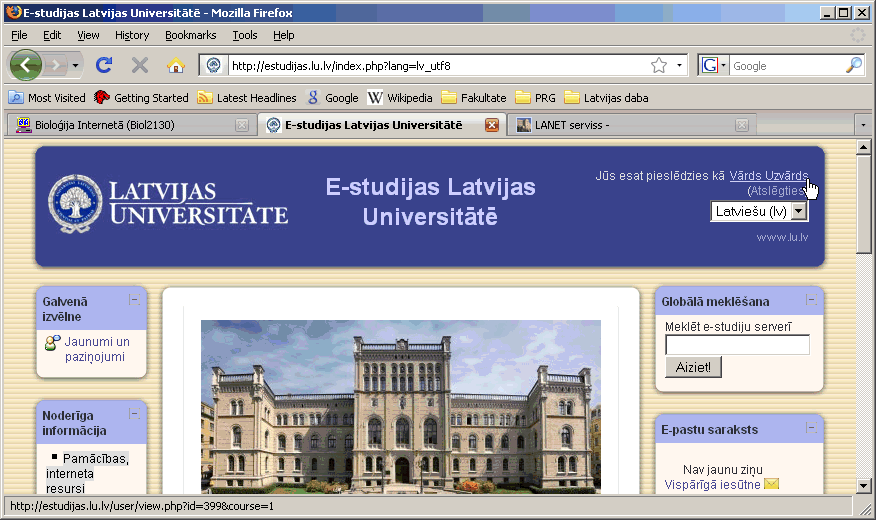The image size is (876, 520).
Task: Open the File menu
Action: 19,35
